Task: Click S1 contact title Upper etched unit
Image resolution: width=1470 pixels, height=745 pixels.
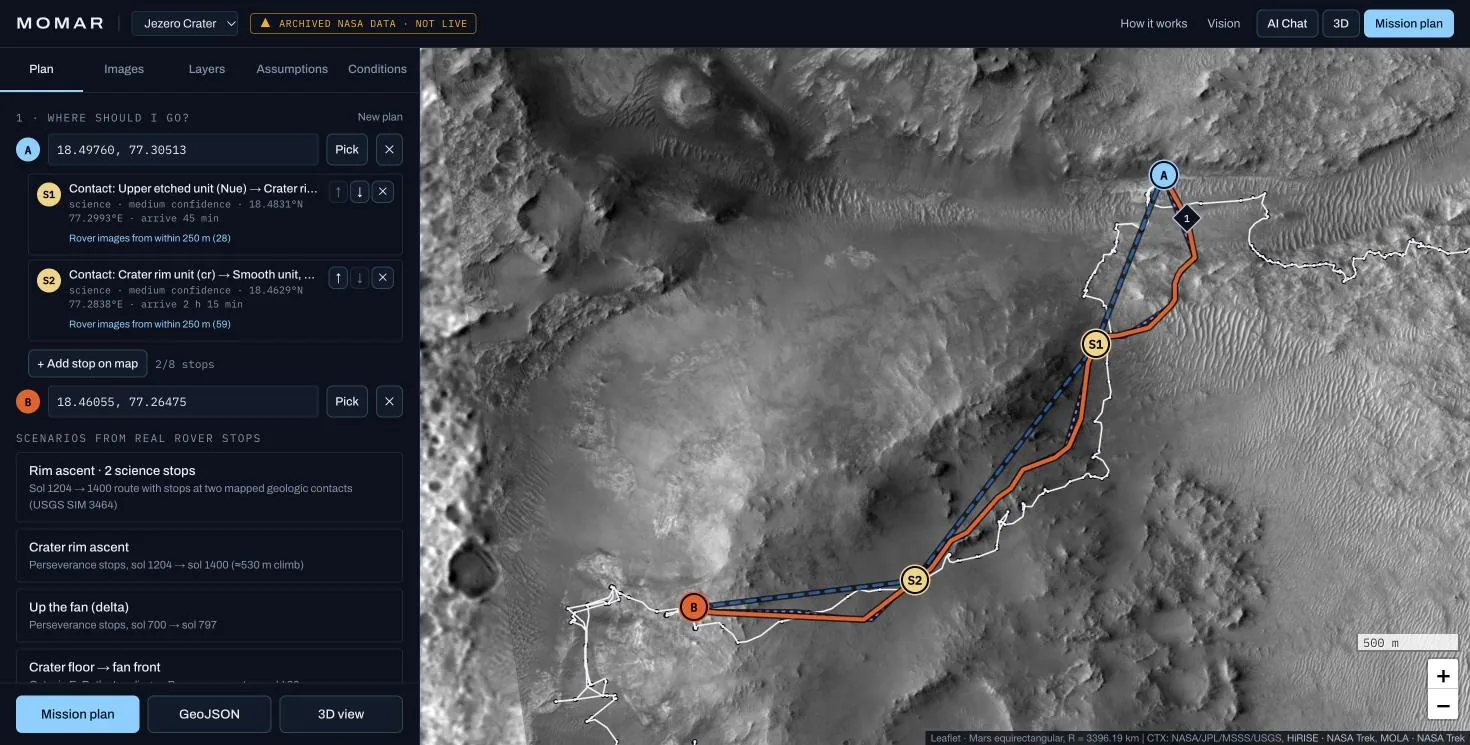Action: pyautogui.click(x=193, y=188)
